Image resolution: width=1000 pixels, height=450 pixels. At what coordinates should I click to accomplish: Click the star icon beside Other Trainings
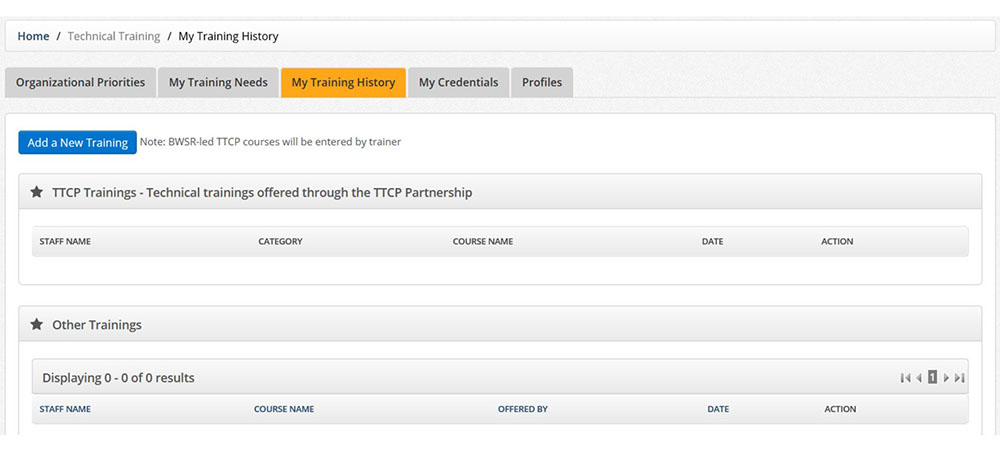37,325
